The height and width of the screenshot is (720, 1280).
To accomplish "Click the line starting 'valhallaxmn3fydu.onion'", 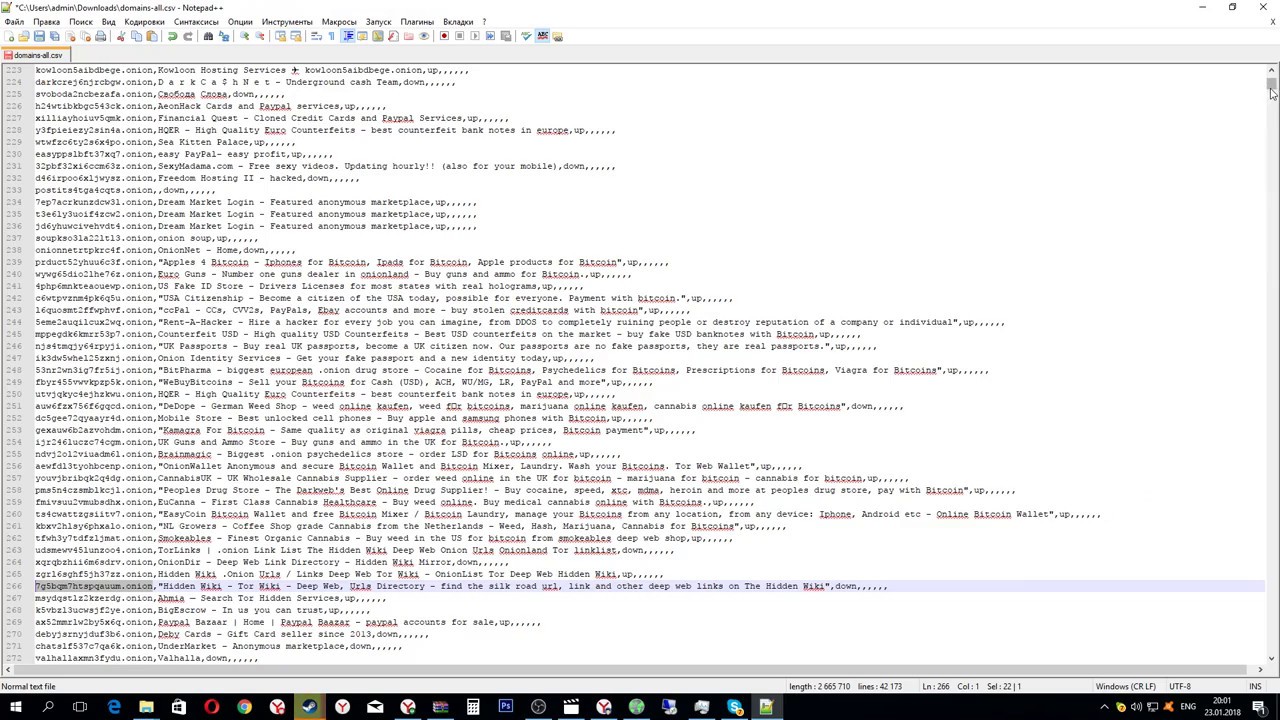I will point(146,658).
